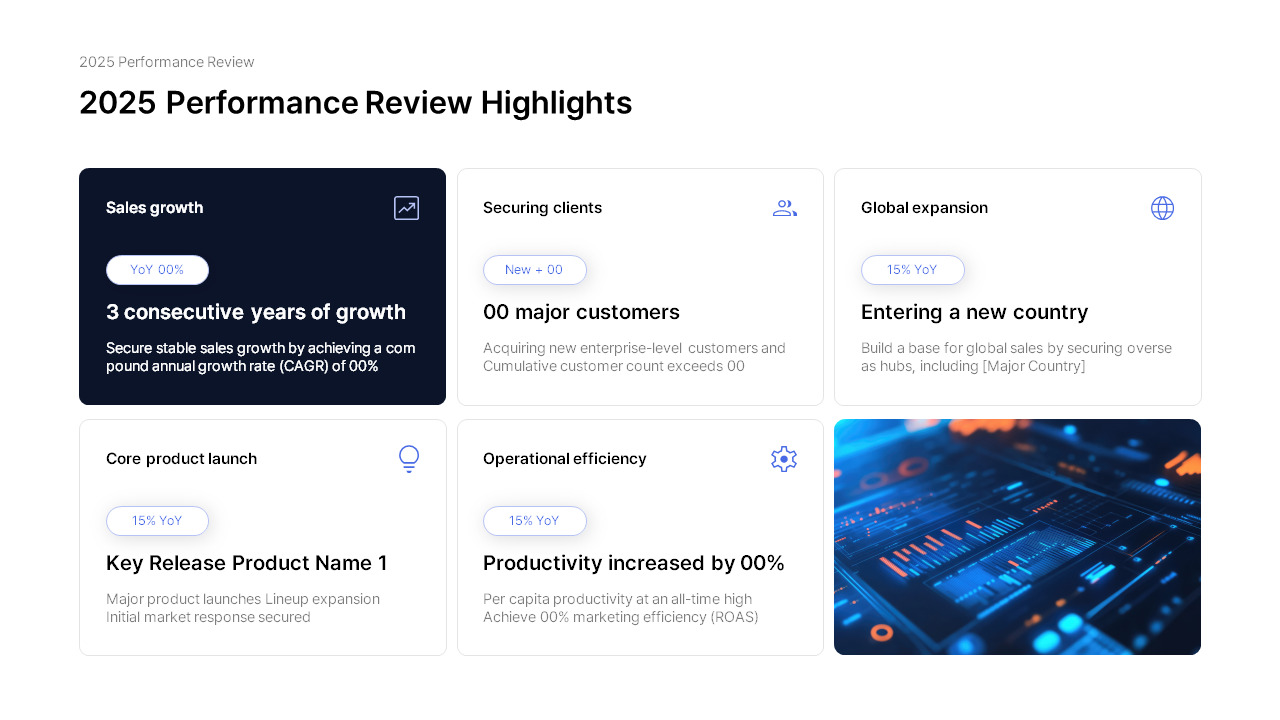
Task: Click the lightbulb icon in Core product launch
Action: [409, 459]
